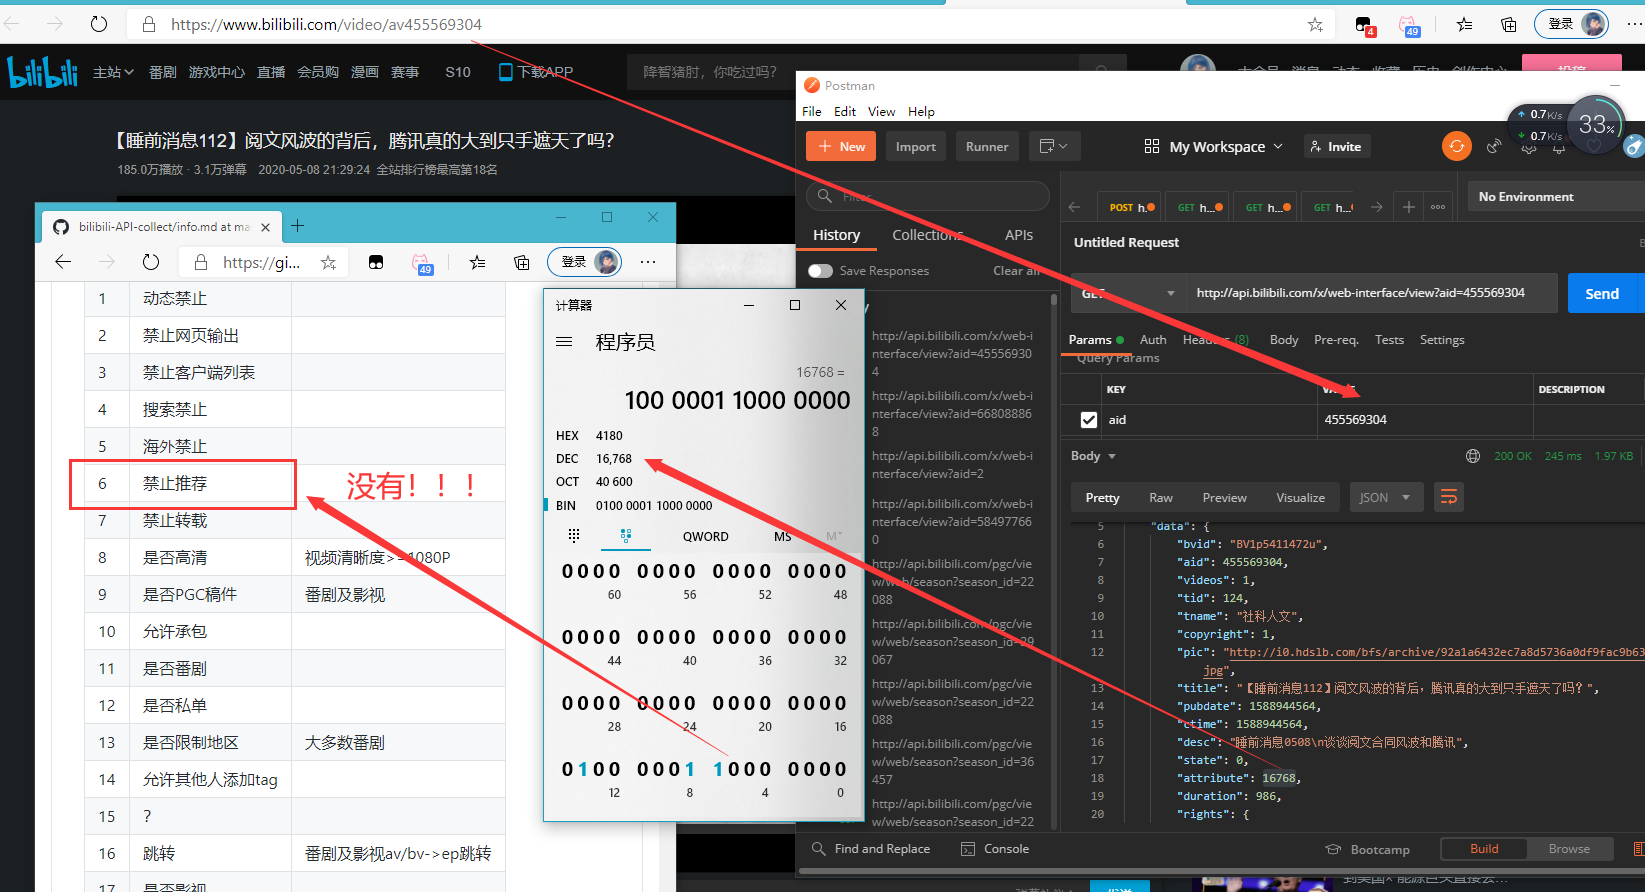Toggle calculator bit 7 value 1

pos(720,769)
